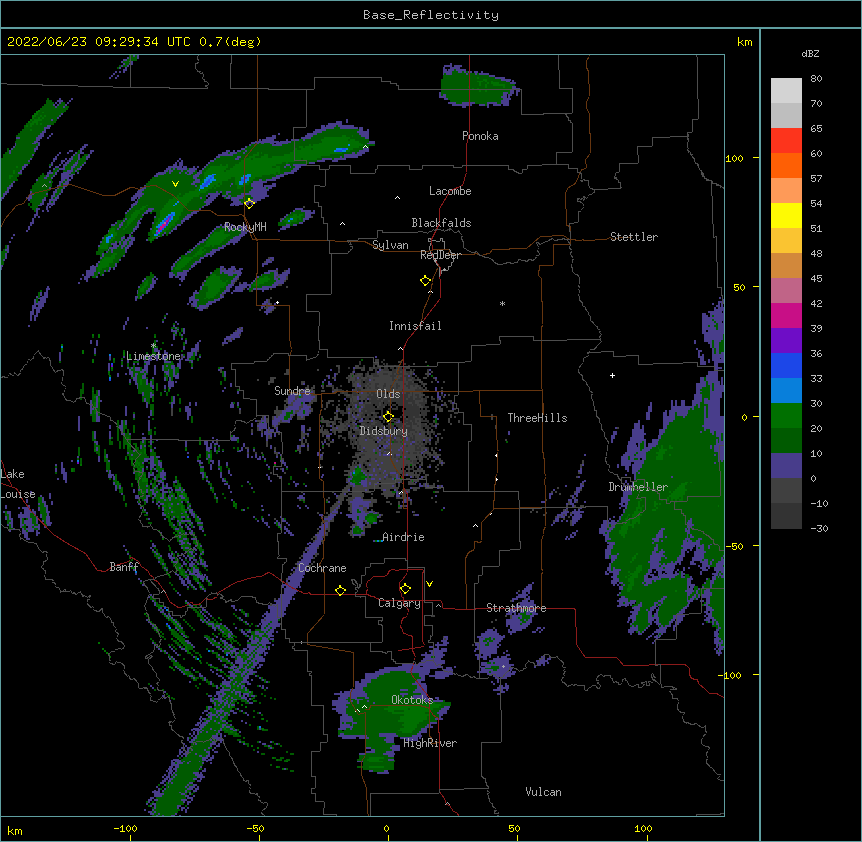
Task: Pick the bright yellow 51-54 dBZ swatch
Action: 786,215
